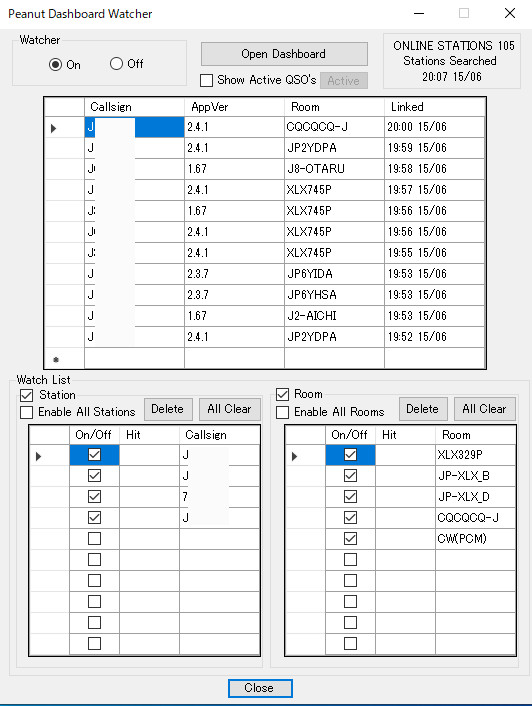Select the JP6YIDA room cell

334,274
